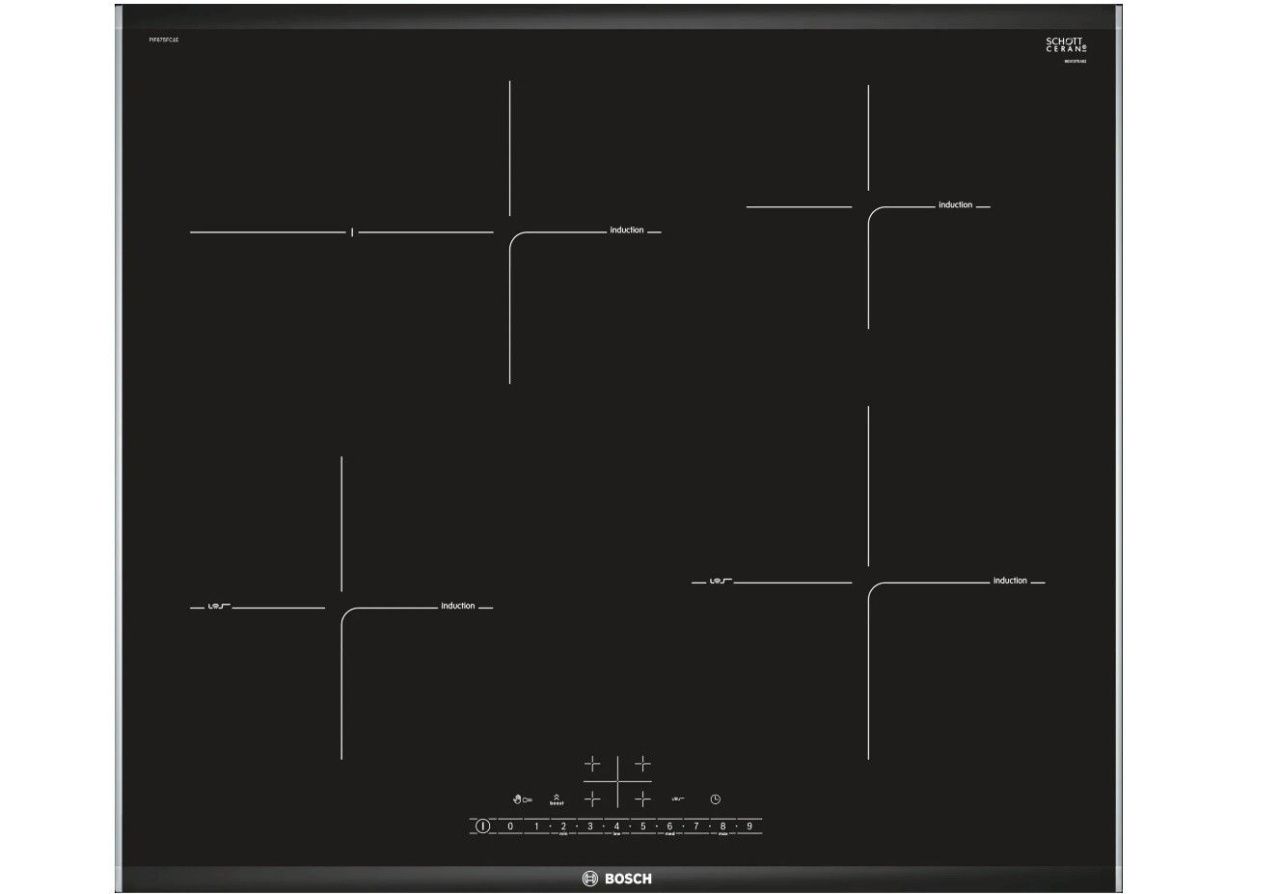This screenshot has height=894, width=1280.
Task: Activate the boost function icon
Action: [557, 799]
